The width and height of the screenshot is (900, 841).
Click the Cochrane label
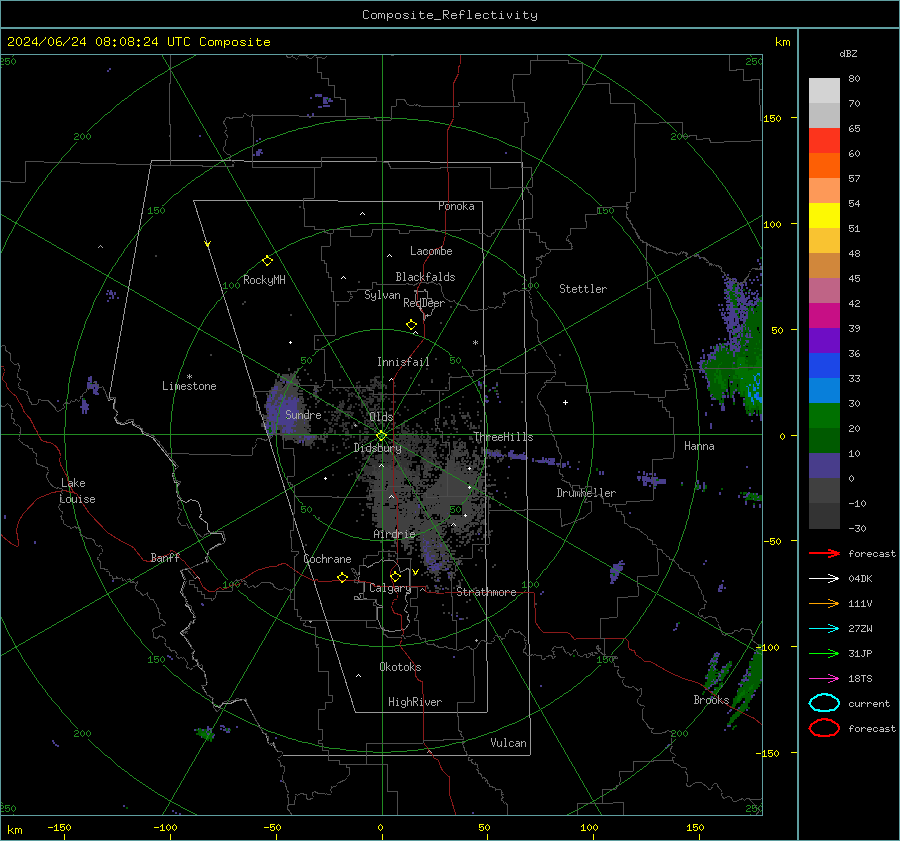point(327,559)
